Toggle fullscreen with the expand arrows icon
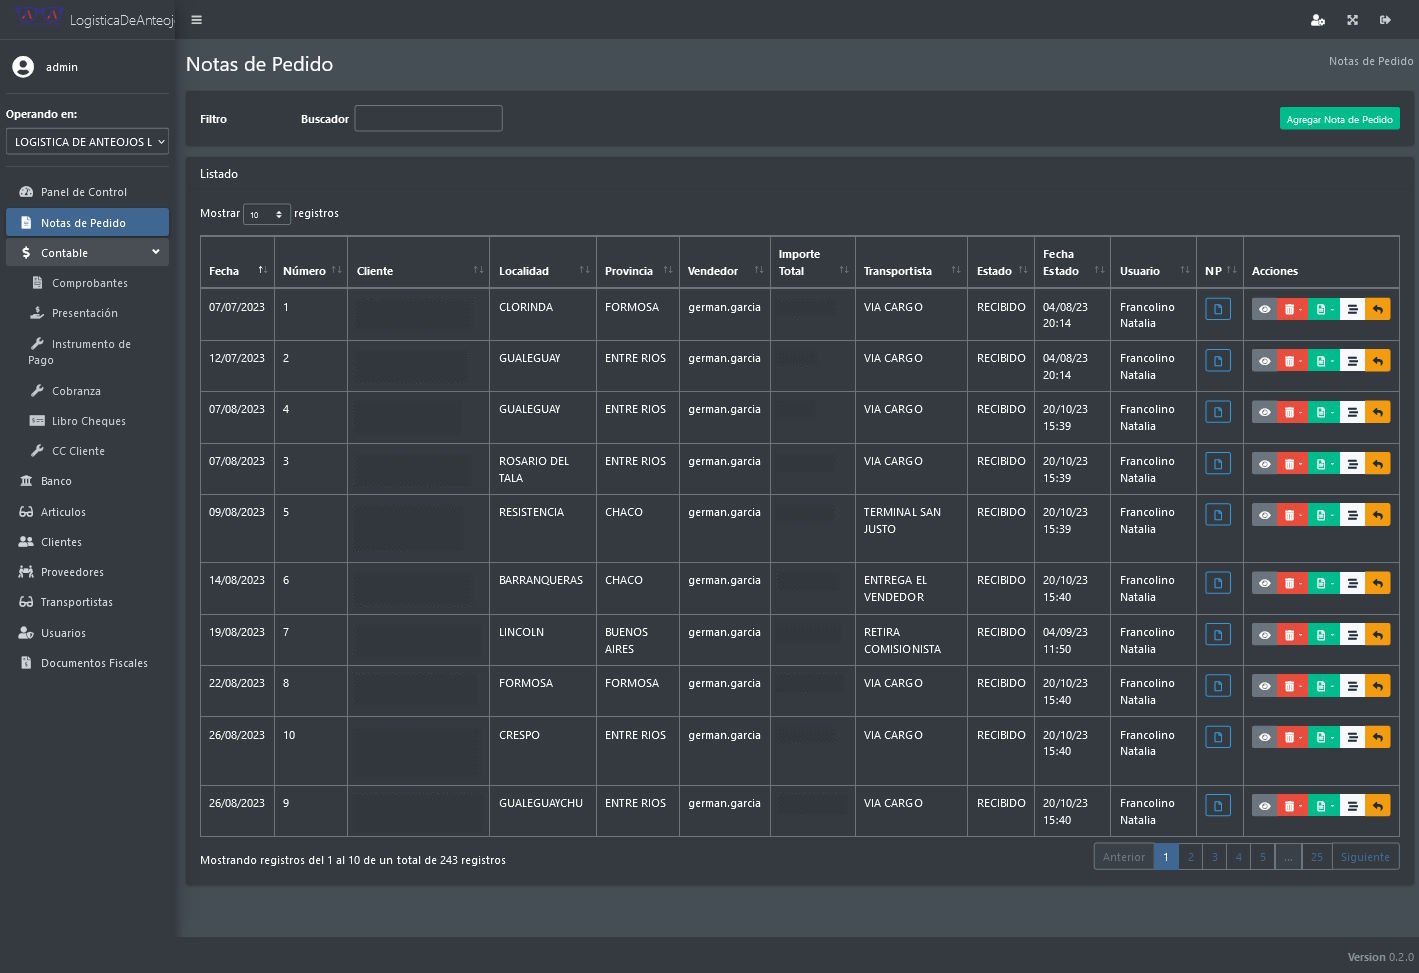Screen dimensions: 1419x973 [1352, 20]
